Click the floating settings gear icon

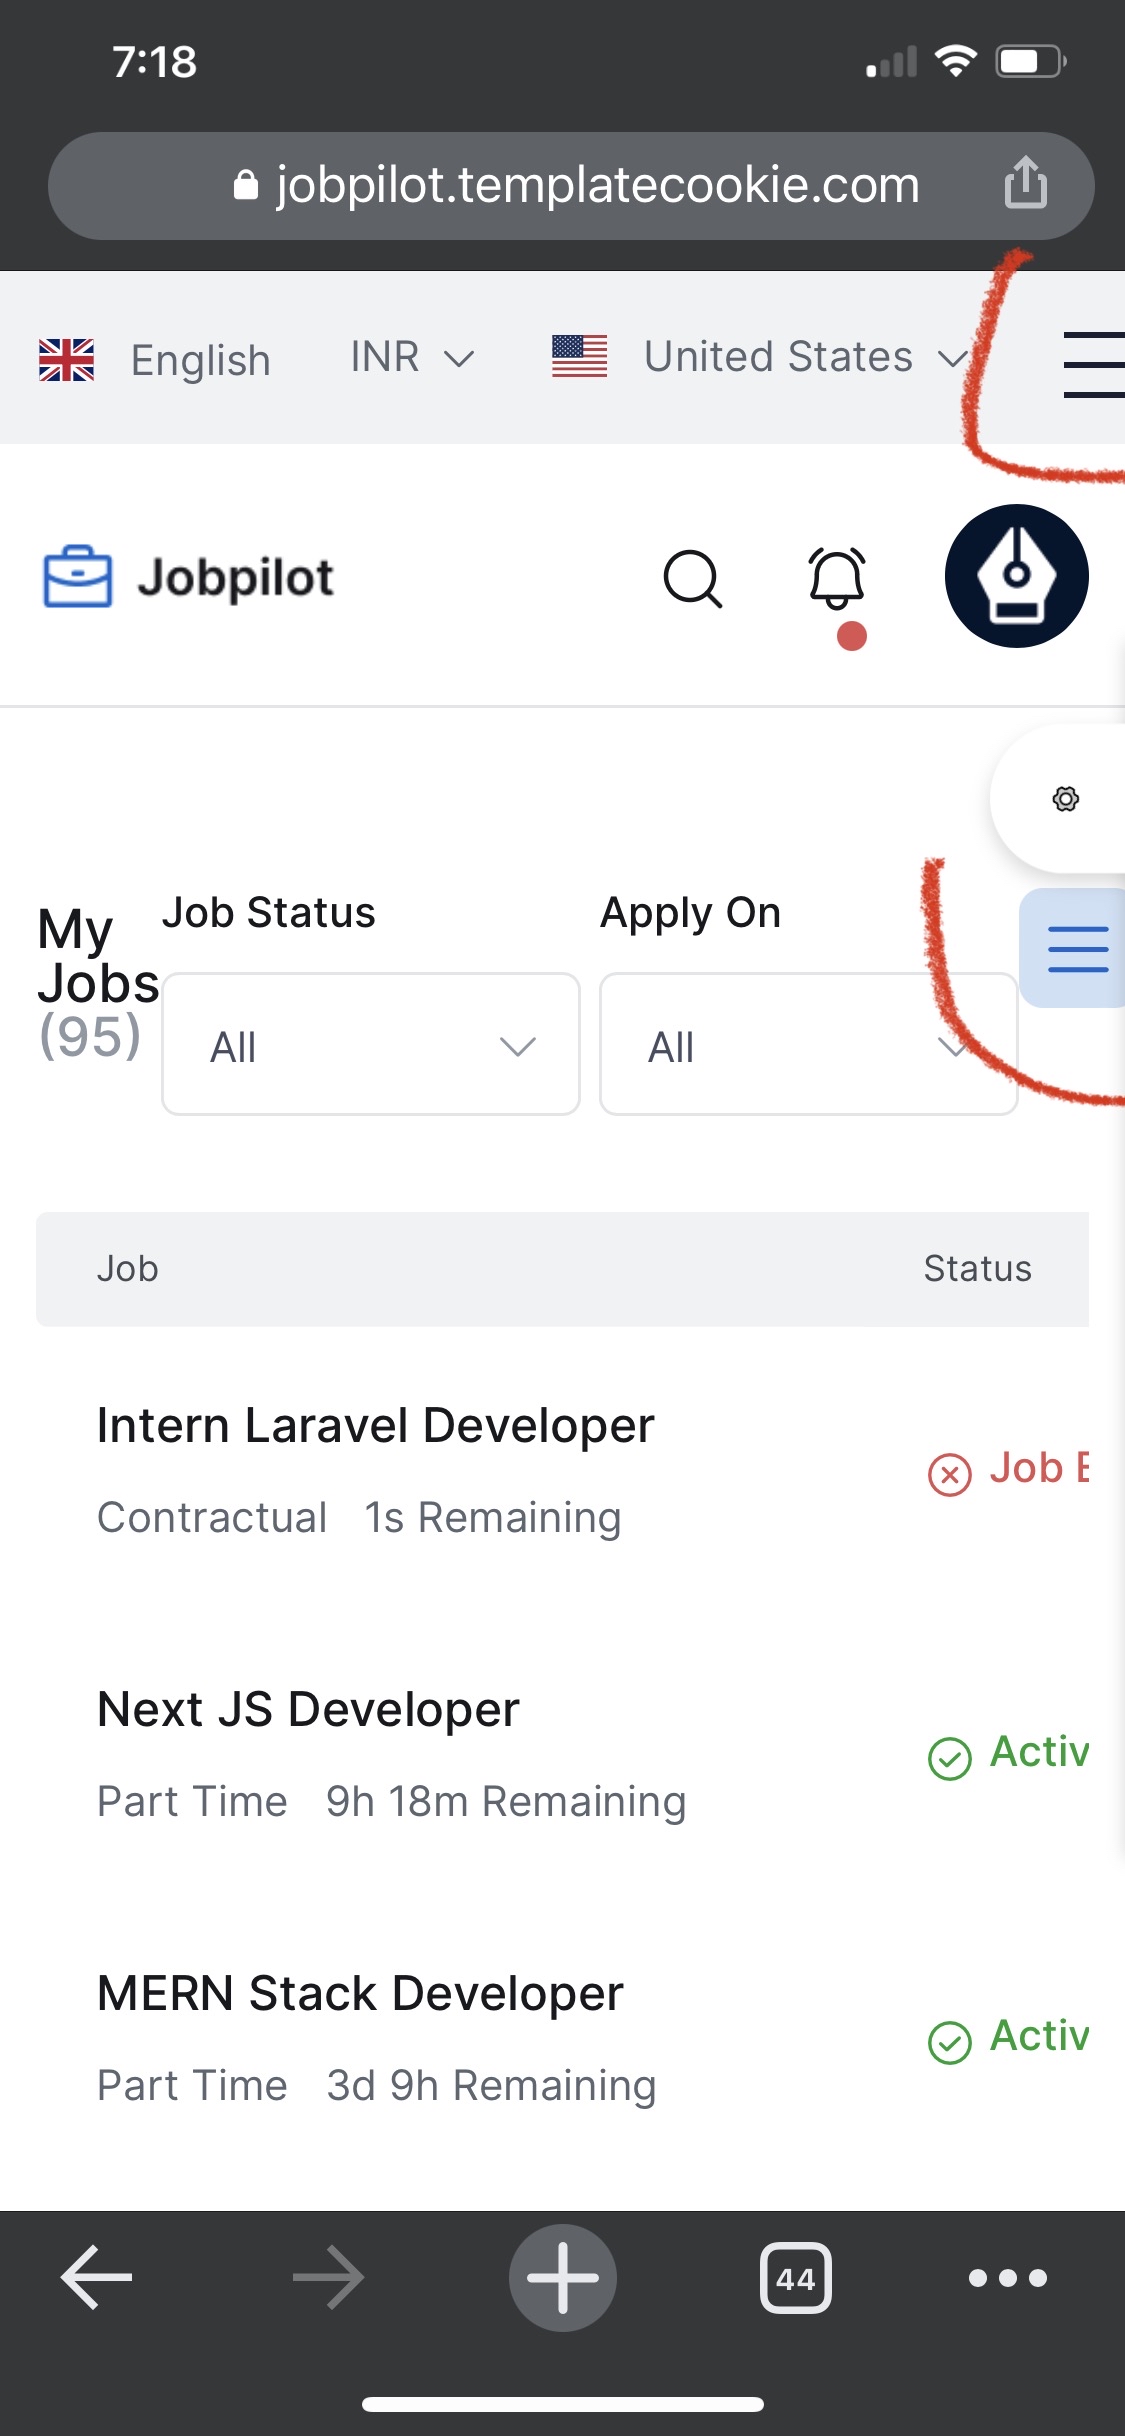pyautogui.click(x=1066, y=799)
